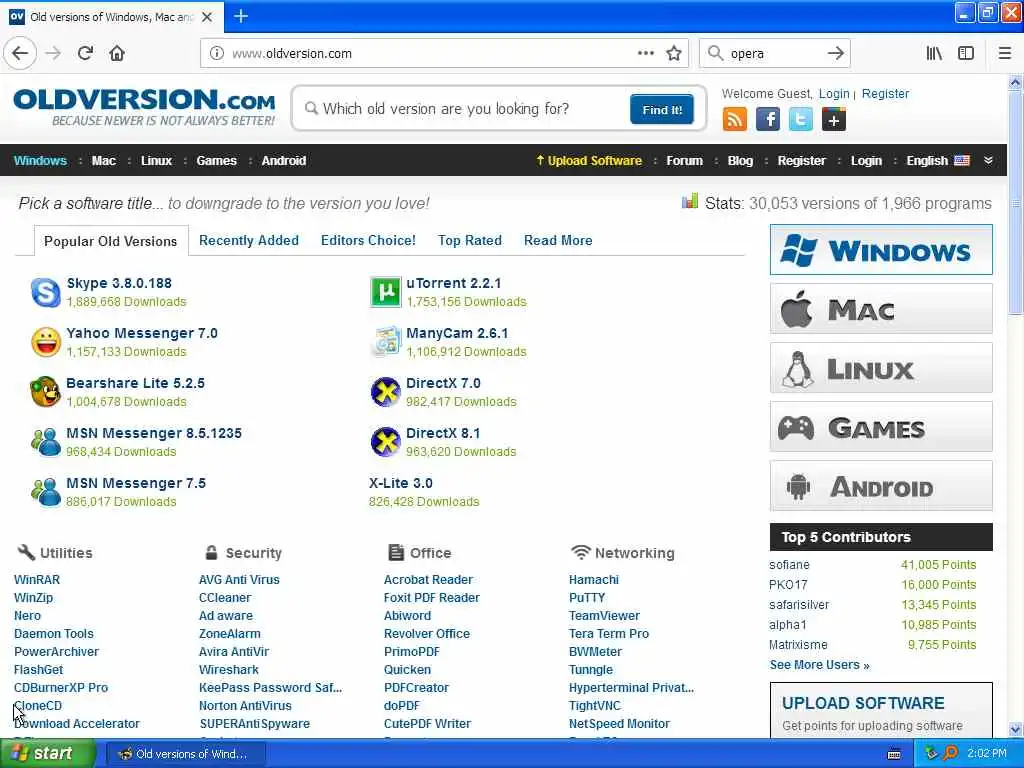Click the Yahoo Messenger smiley icon
This screenshot has width=1024, height=768.
pyautogui.click(x=46, y=342)
